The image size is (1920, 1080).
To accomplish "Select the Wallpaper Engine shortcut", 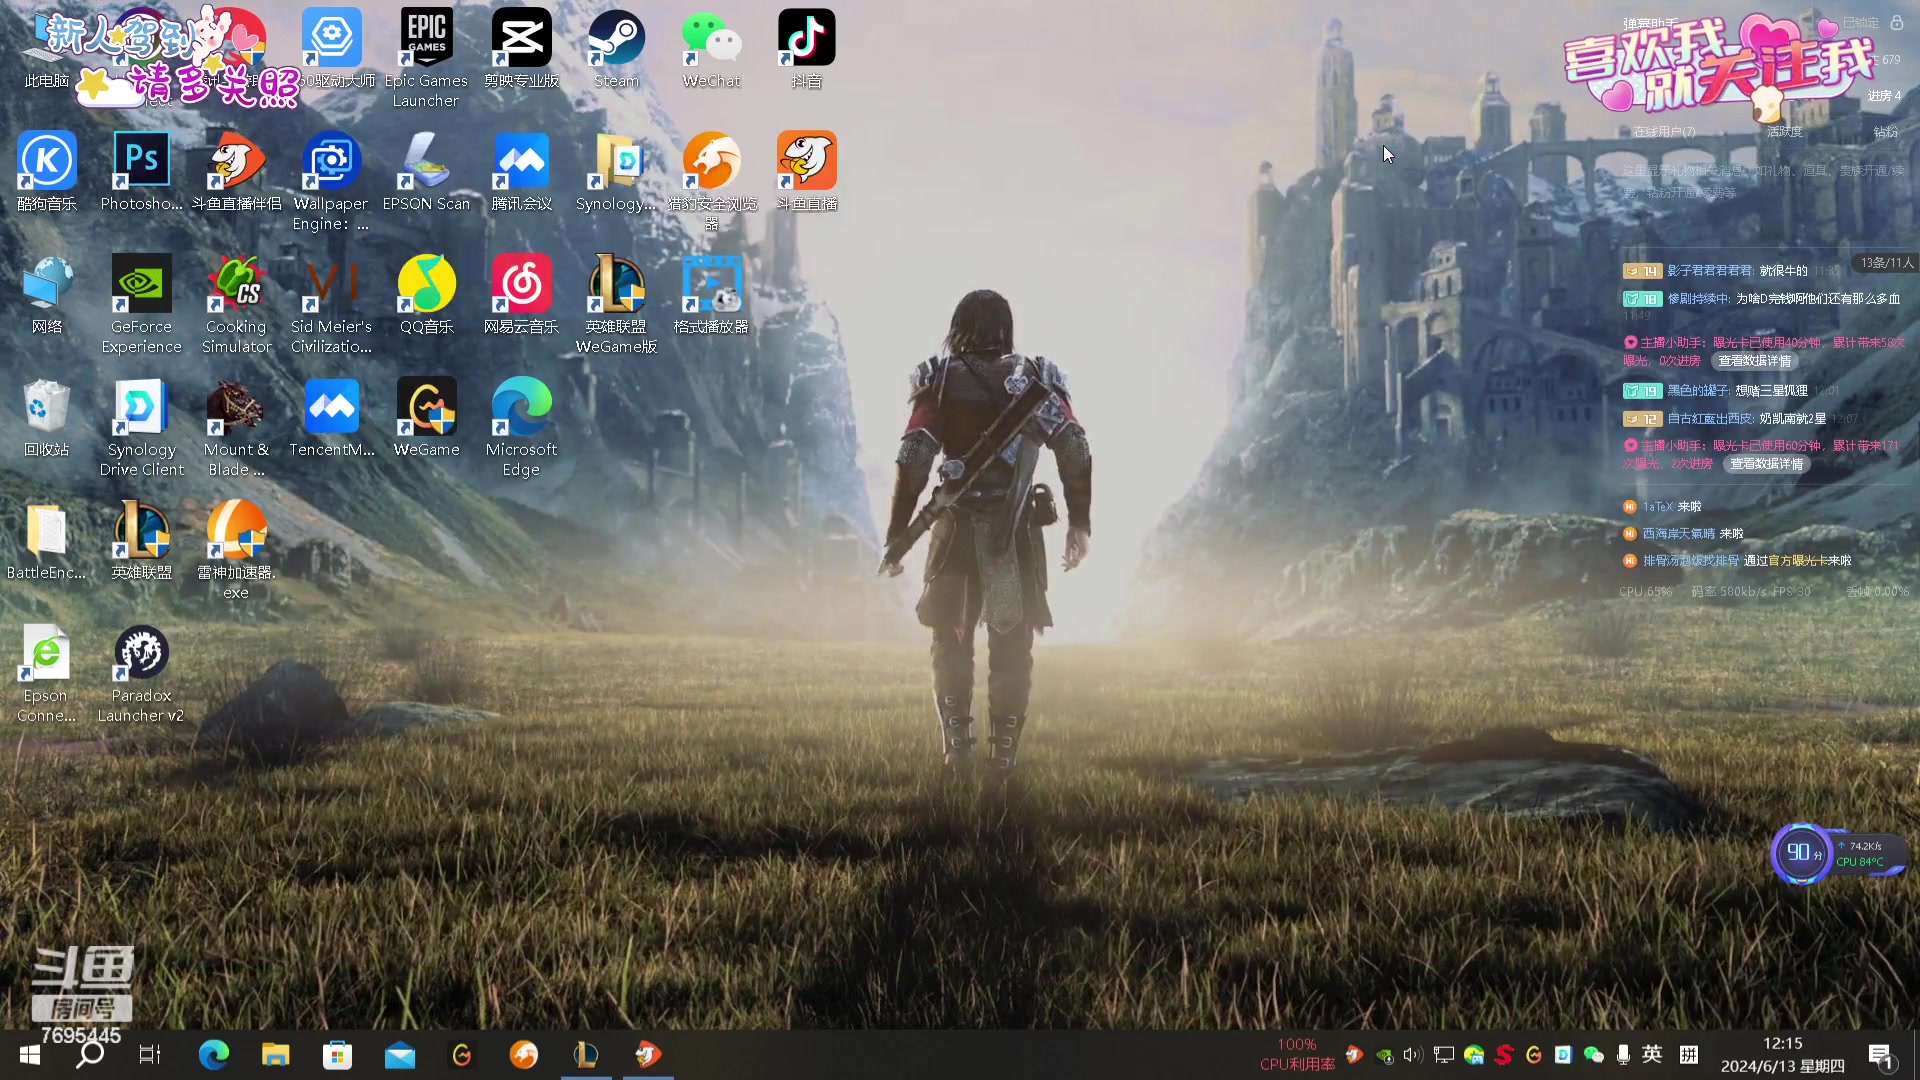I will click(331, 182).
